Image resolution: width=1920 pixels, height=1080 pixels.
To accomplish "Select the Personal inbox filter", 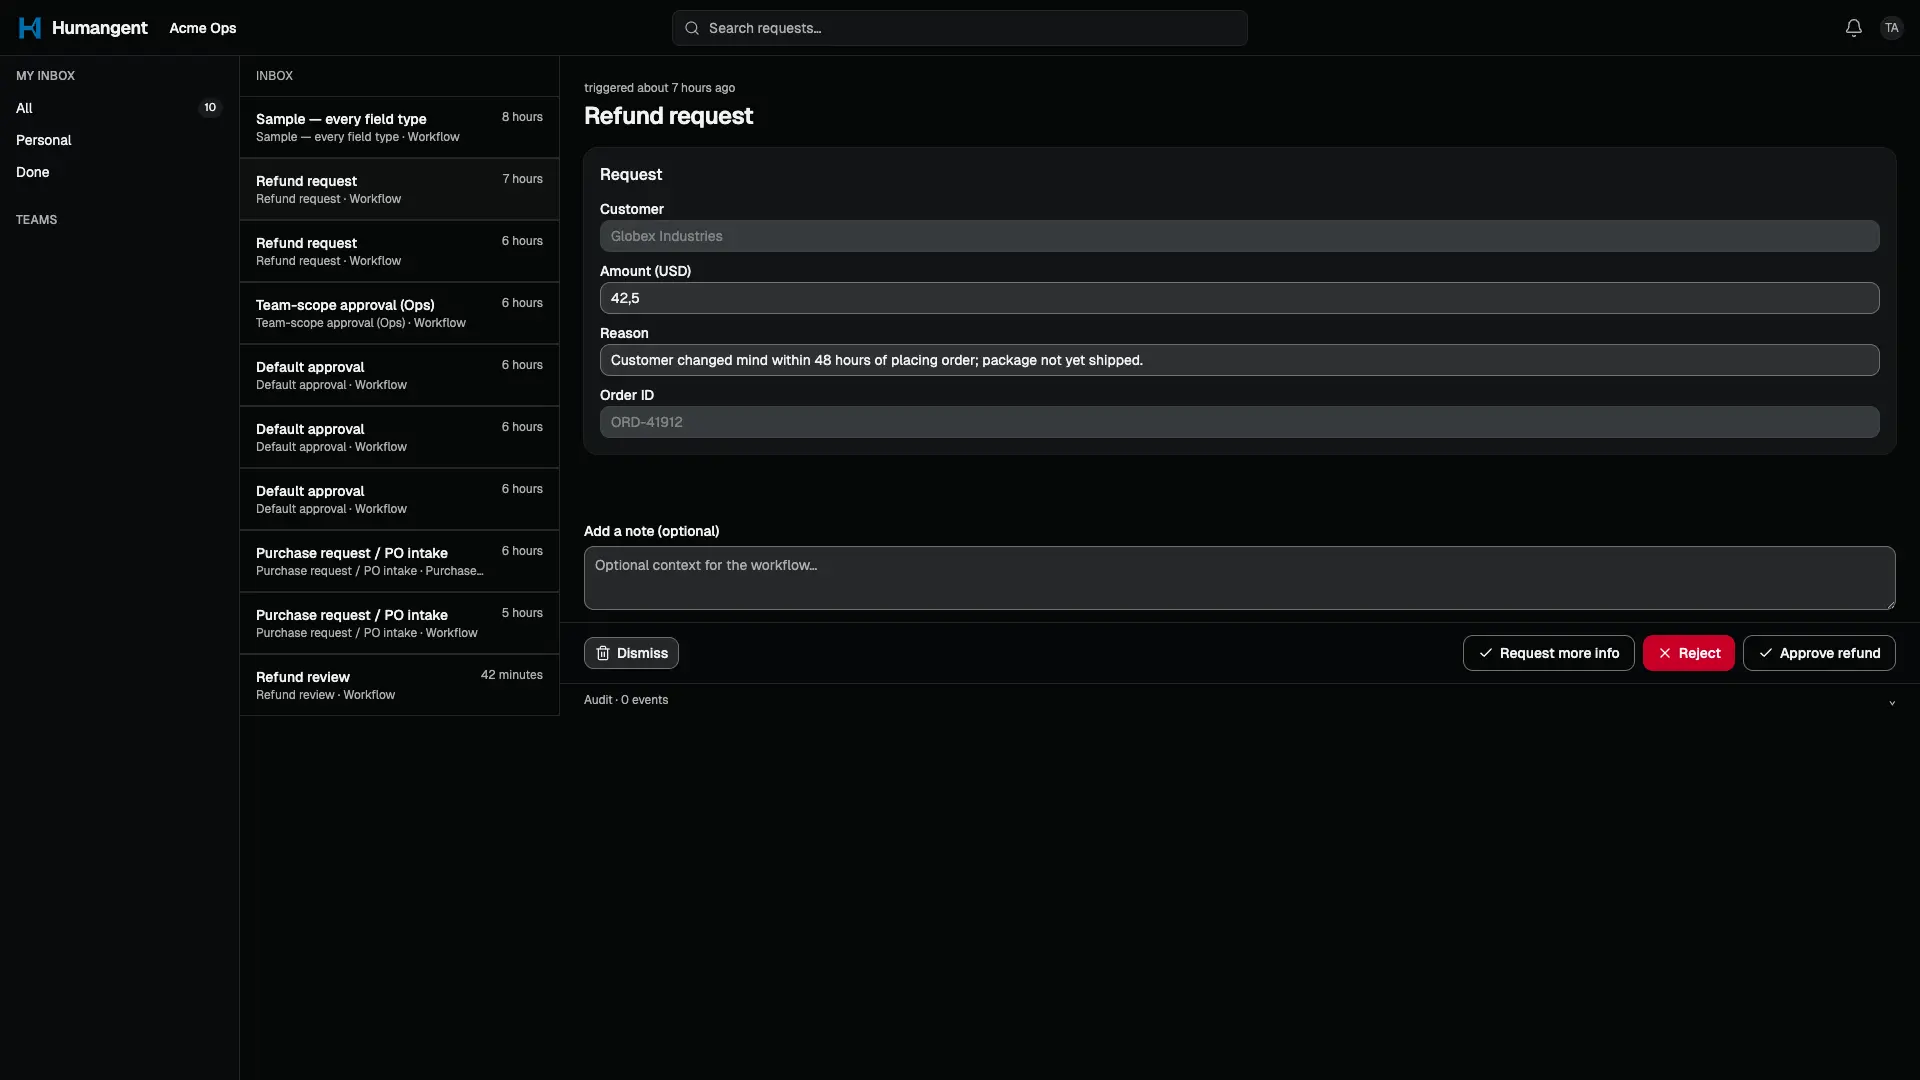I will click(119, 140).
